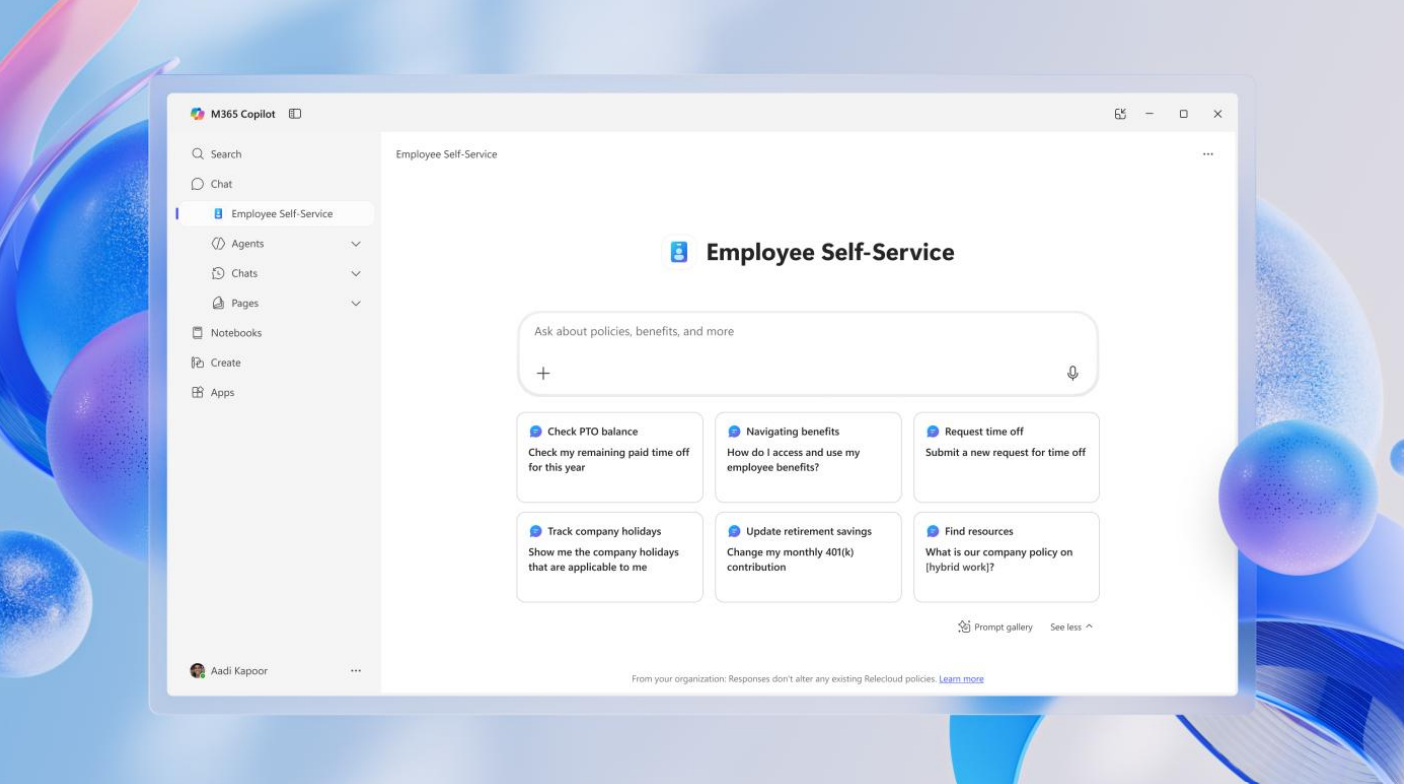Expand the Chats section chevron
The image size is (1404, 784).
click(356, 273)
